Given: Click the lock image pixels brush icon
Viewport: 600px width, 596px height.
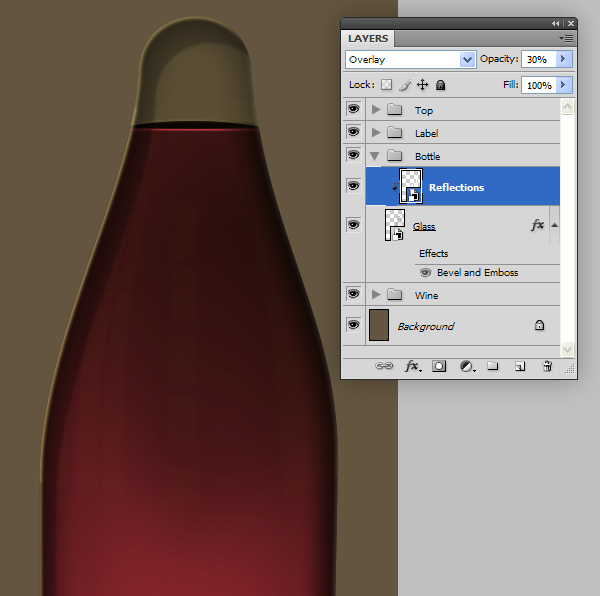Looking at the screenshot, I should 405,85.
